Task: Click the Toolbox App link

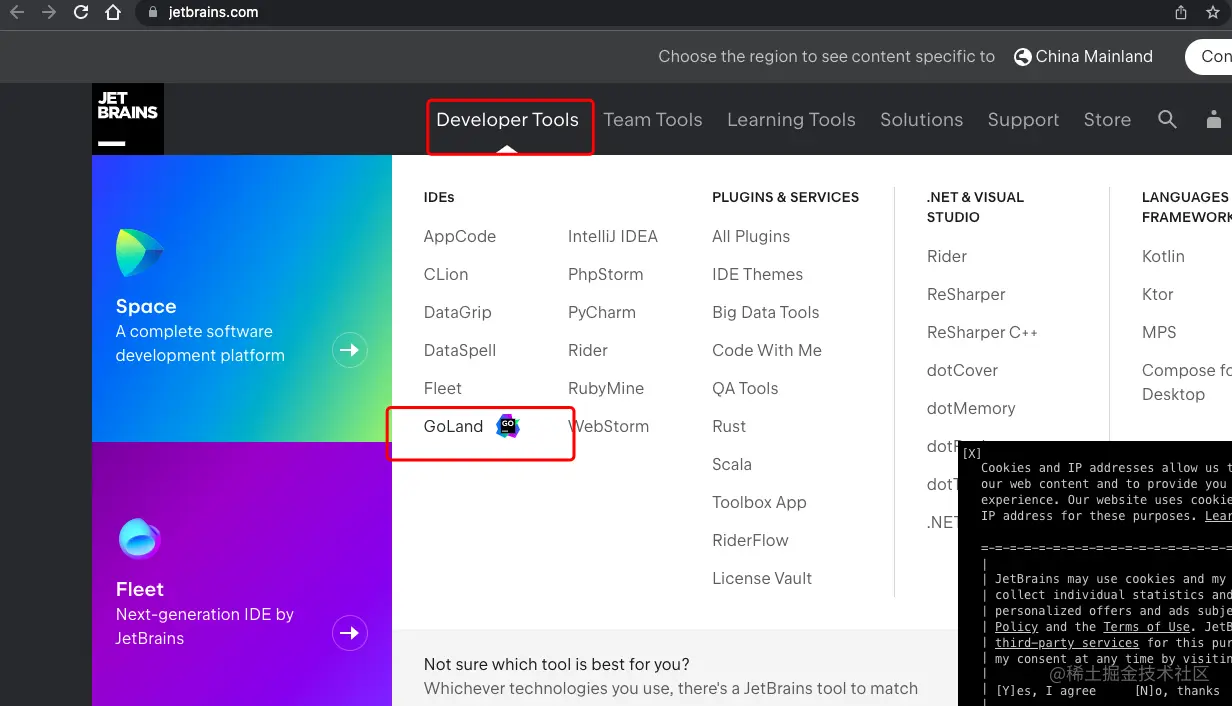Action: pos(759,503)
